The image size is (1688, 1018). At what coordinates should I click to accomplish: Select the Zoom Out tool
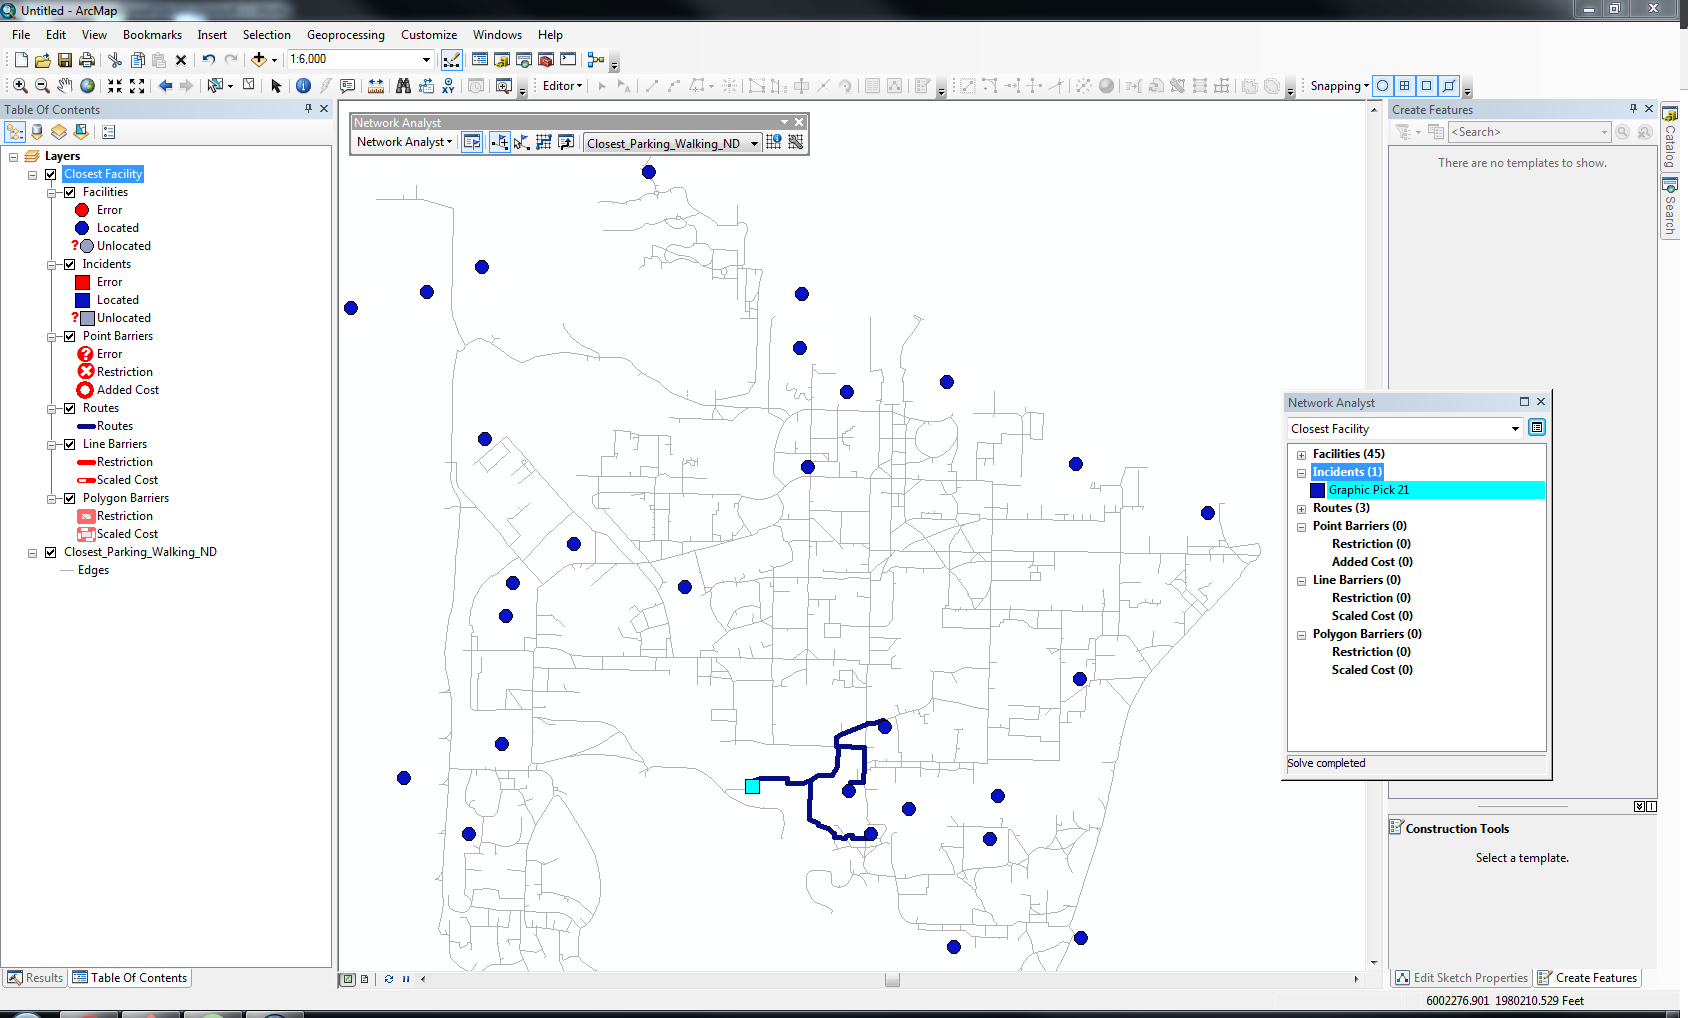point(42,86)
